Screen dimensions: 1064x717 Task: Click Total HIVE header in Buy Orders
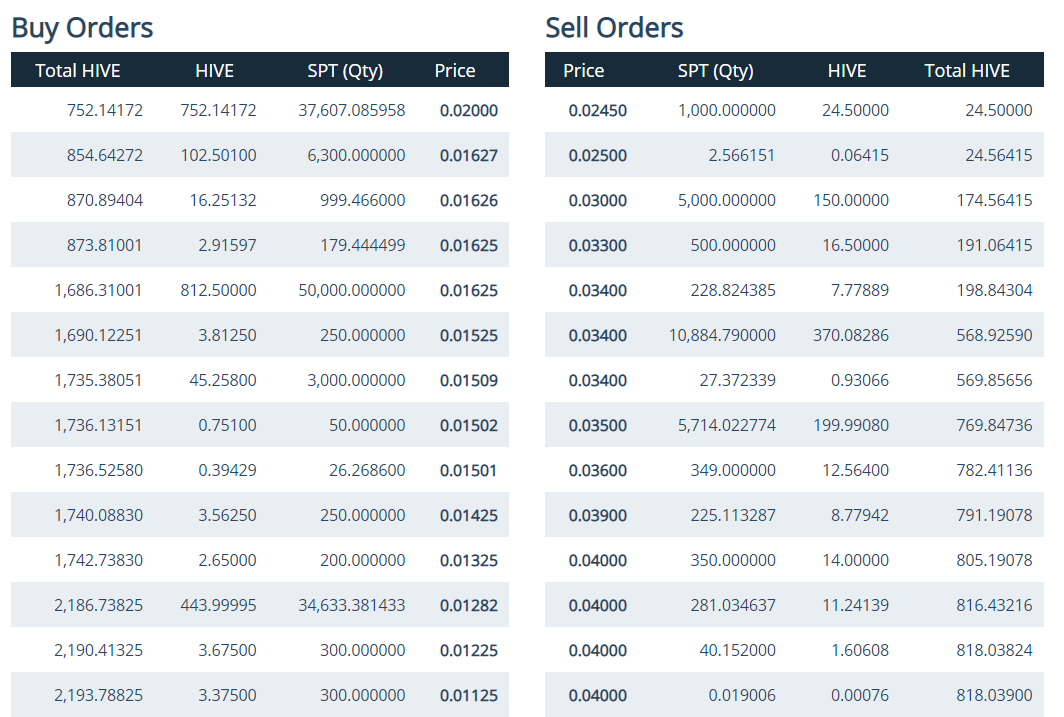tap(78, 71)
